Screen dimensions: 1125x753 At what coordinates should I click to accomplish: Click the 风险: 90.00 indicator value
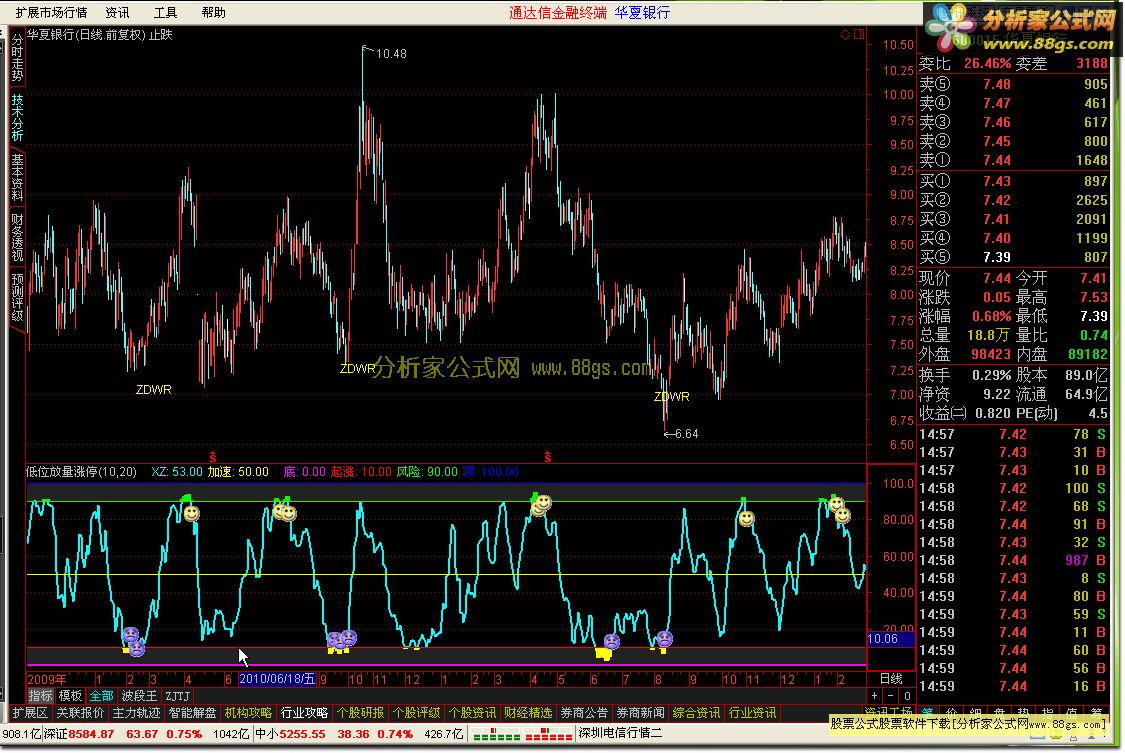[427, 472]
